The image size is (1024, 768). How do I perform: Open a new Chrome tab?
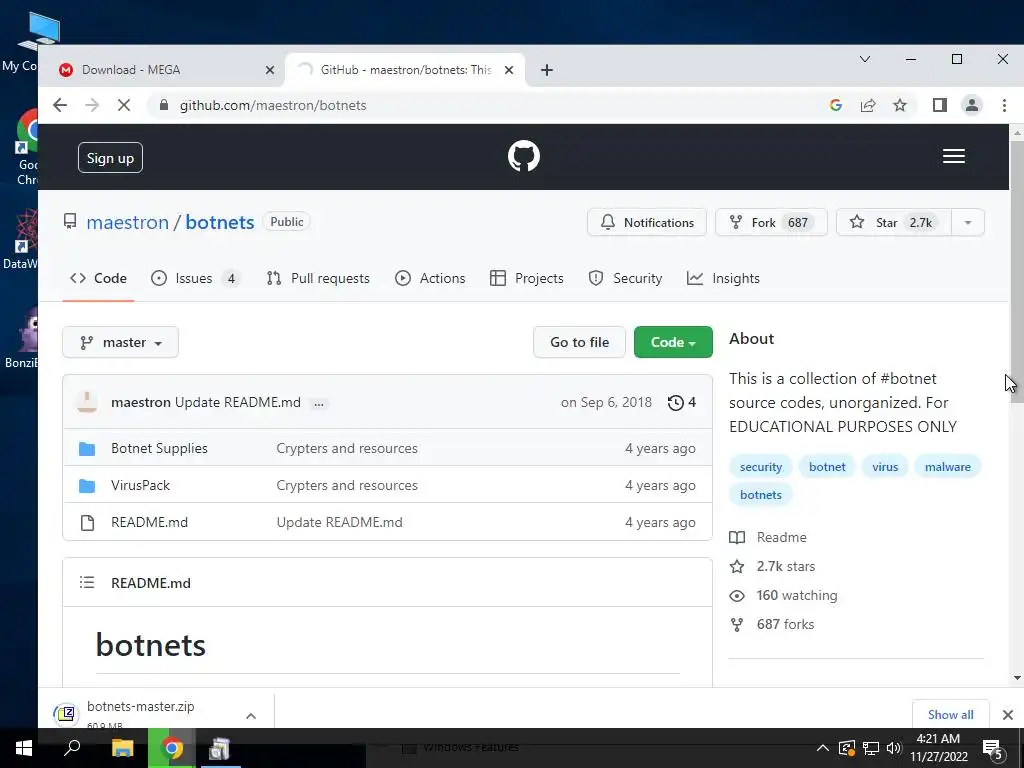tap(547, 70)
